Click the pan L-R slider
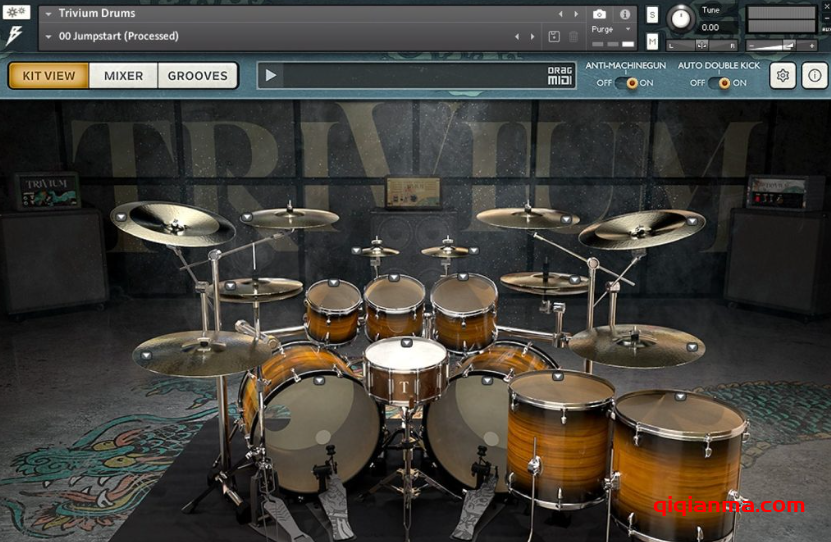The width and height of the screenshot is (831, 542). coord(702,46)
